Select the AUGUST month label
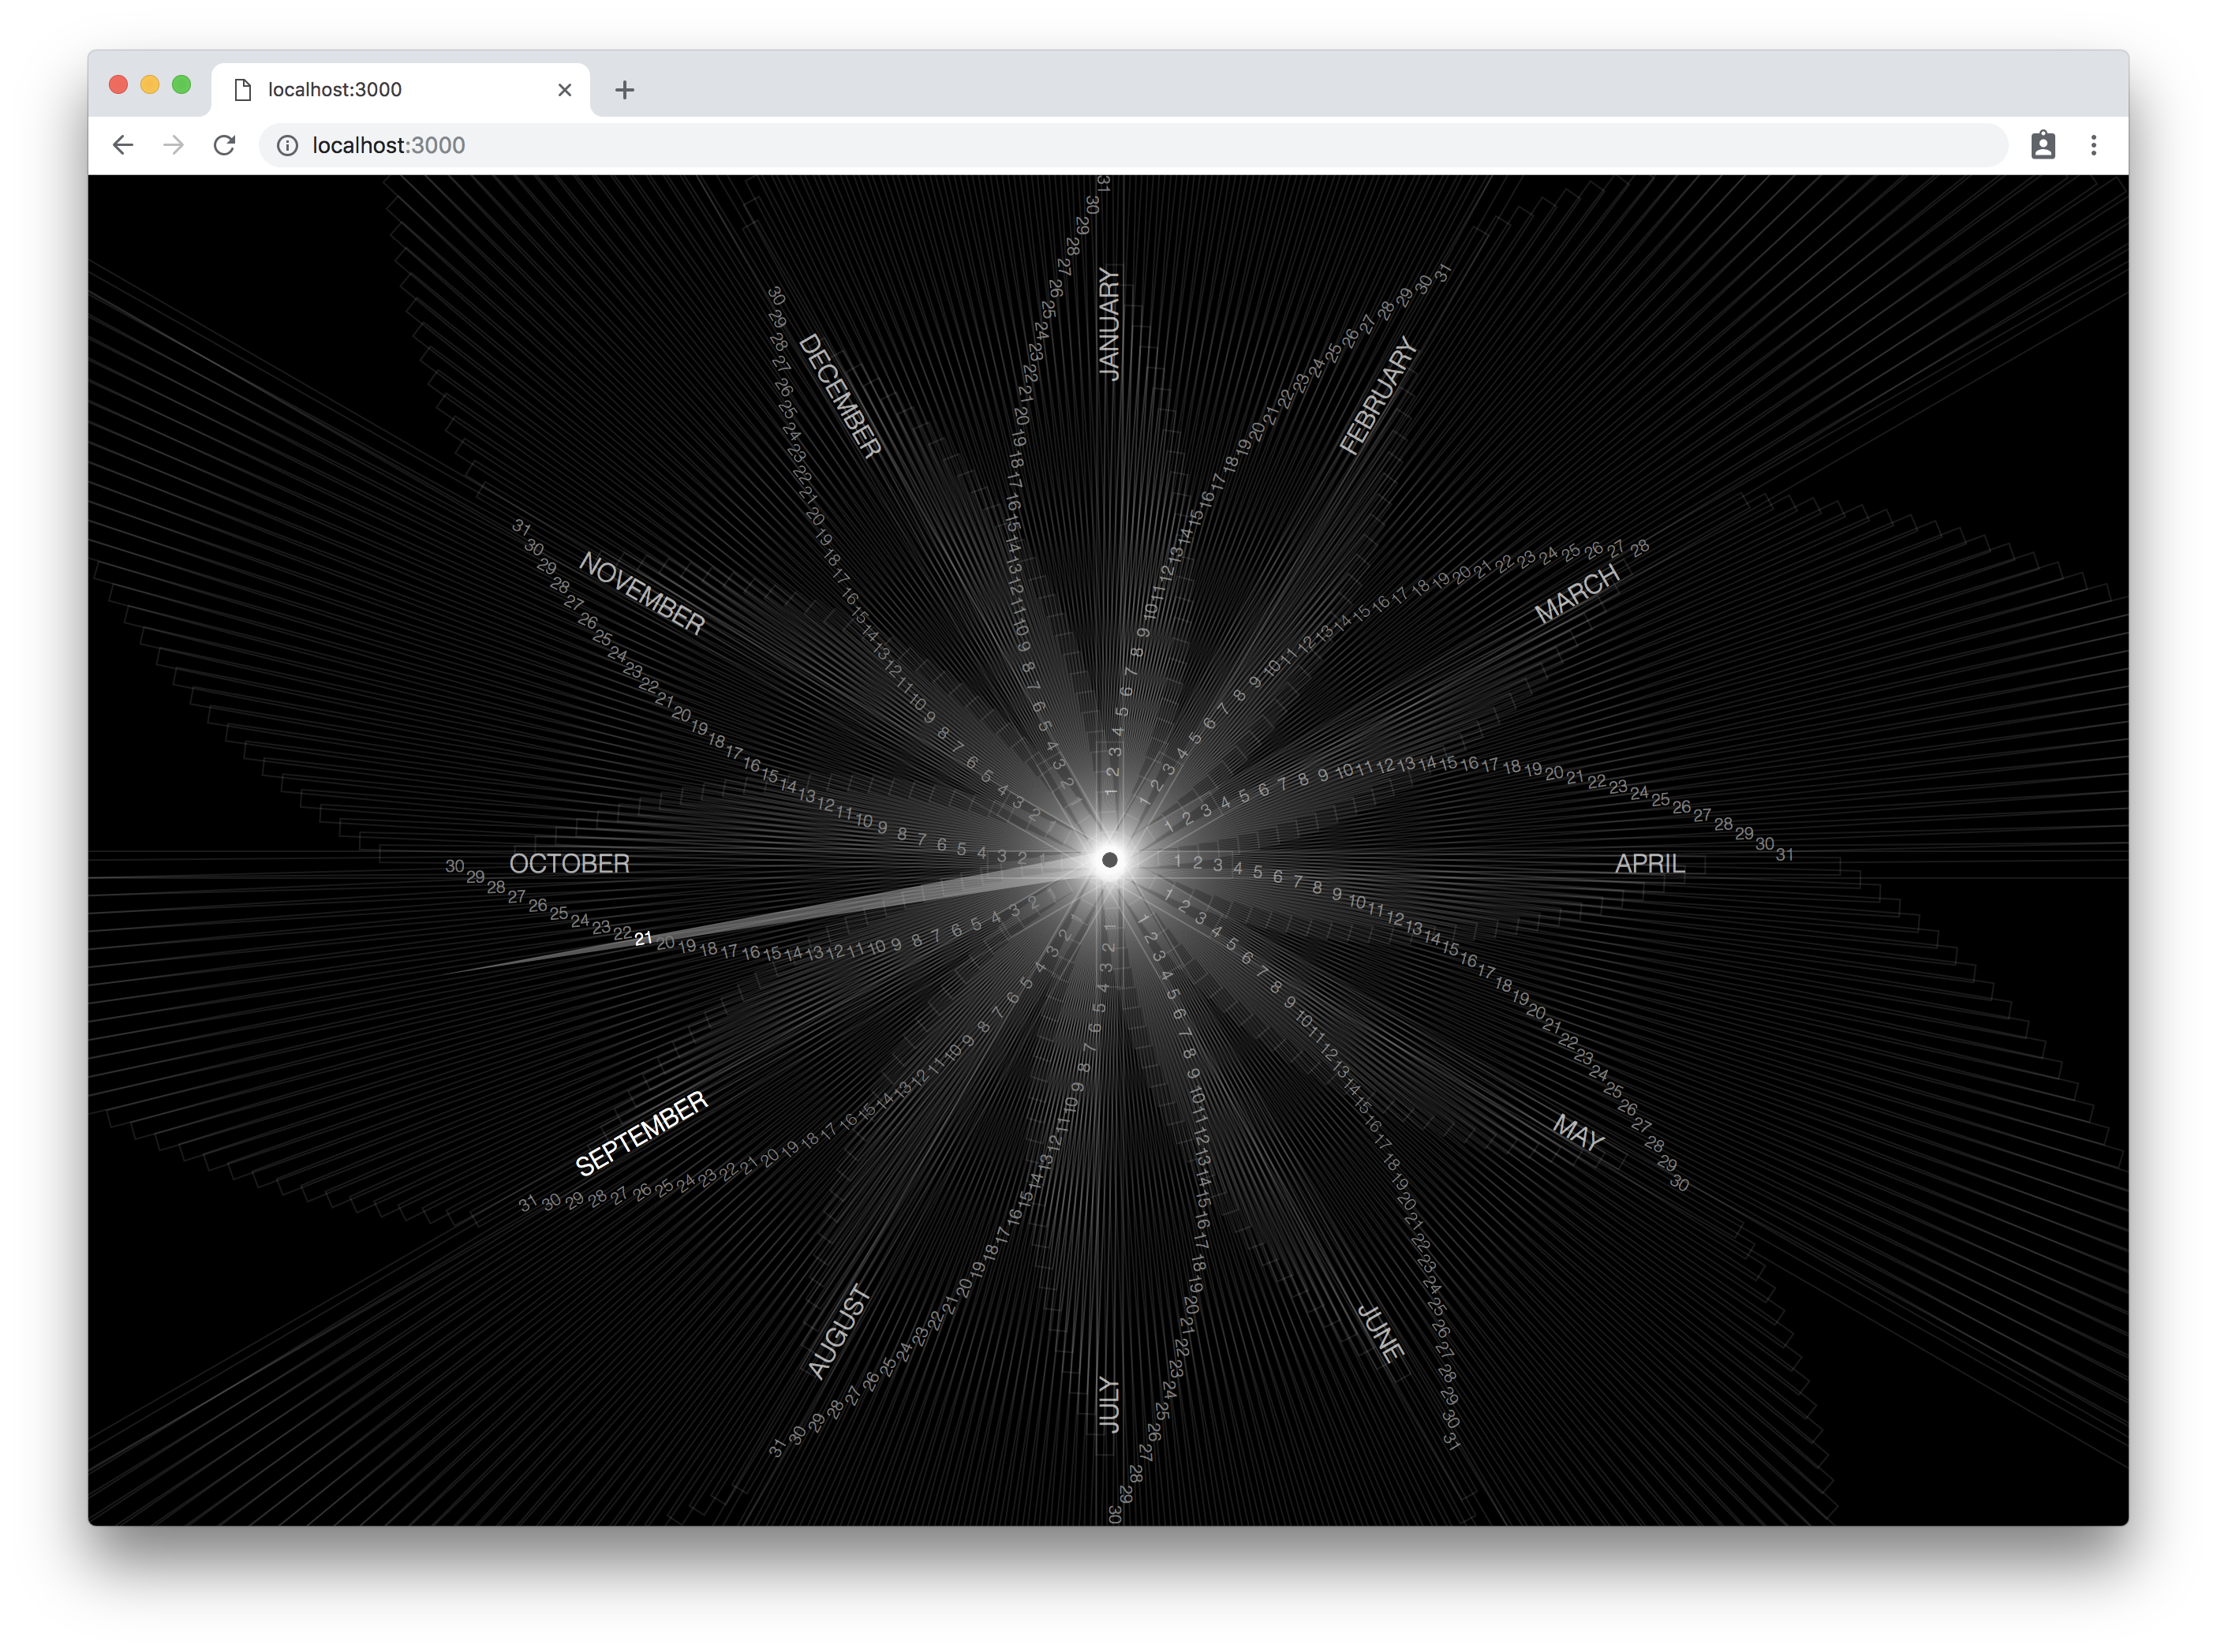Viewport: 2217px width, 1652px height. [x=839, y=1332]
